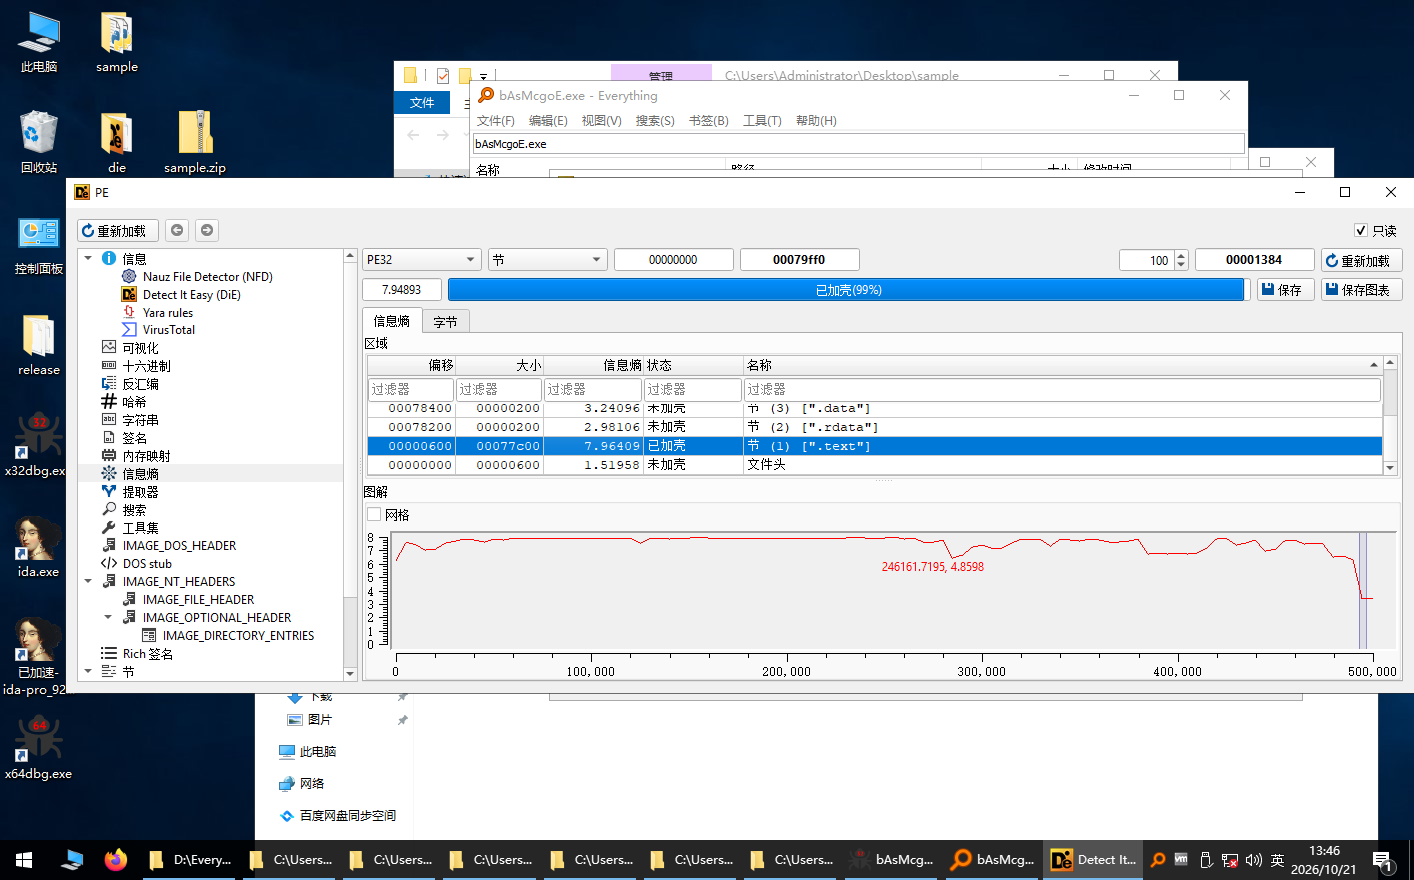
Task: Collapse the 信息 tree node
Action: coord(88,258)
